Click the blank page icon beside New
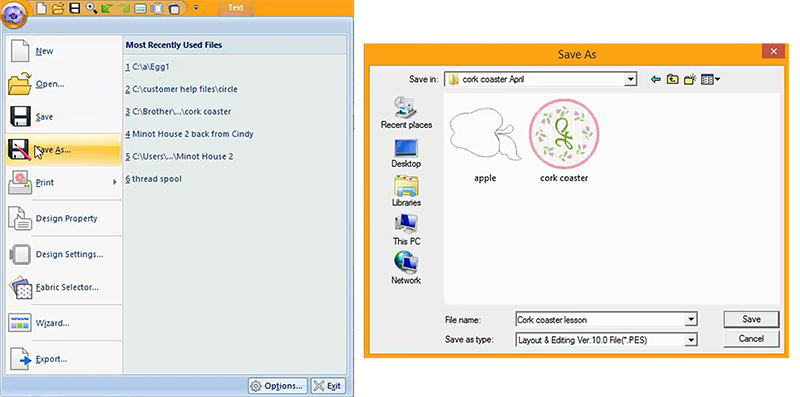The width and height of the screenshot is (800, 397). click(19, 51)
